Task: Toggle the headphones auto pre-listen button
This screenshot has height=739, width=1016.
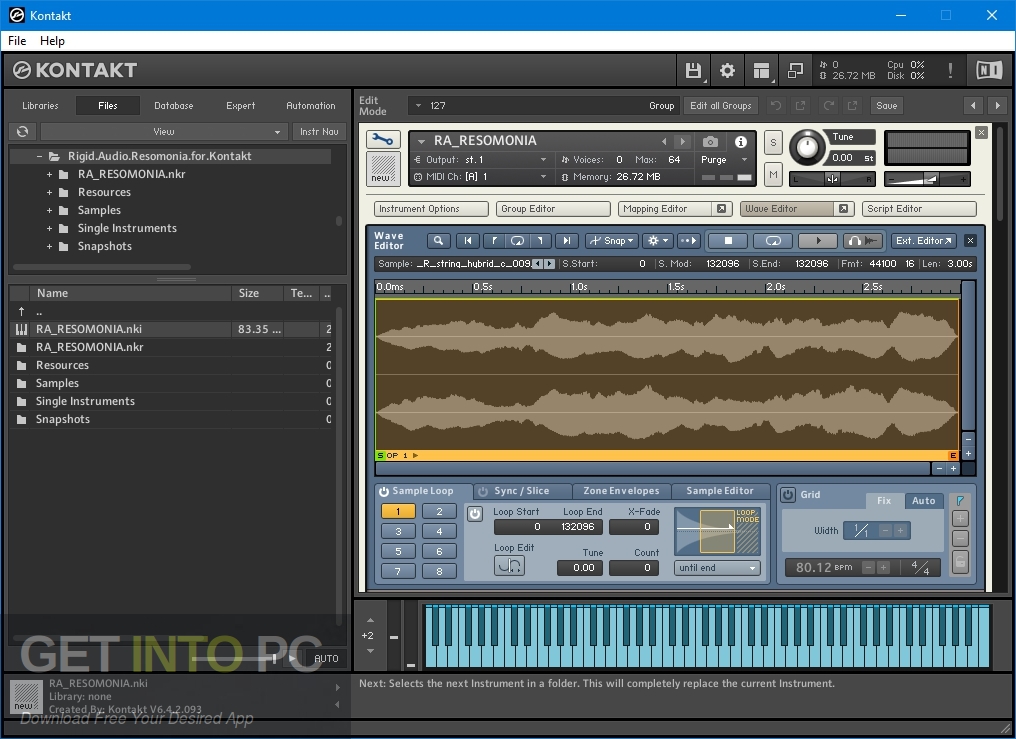Action: (x=863, y=240)
